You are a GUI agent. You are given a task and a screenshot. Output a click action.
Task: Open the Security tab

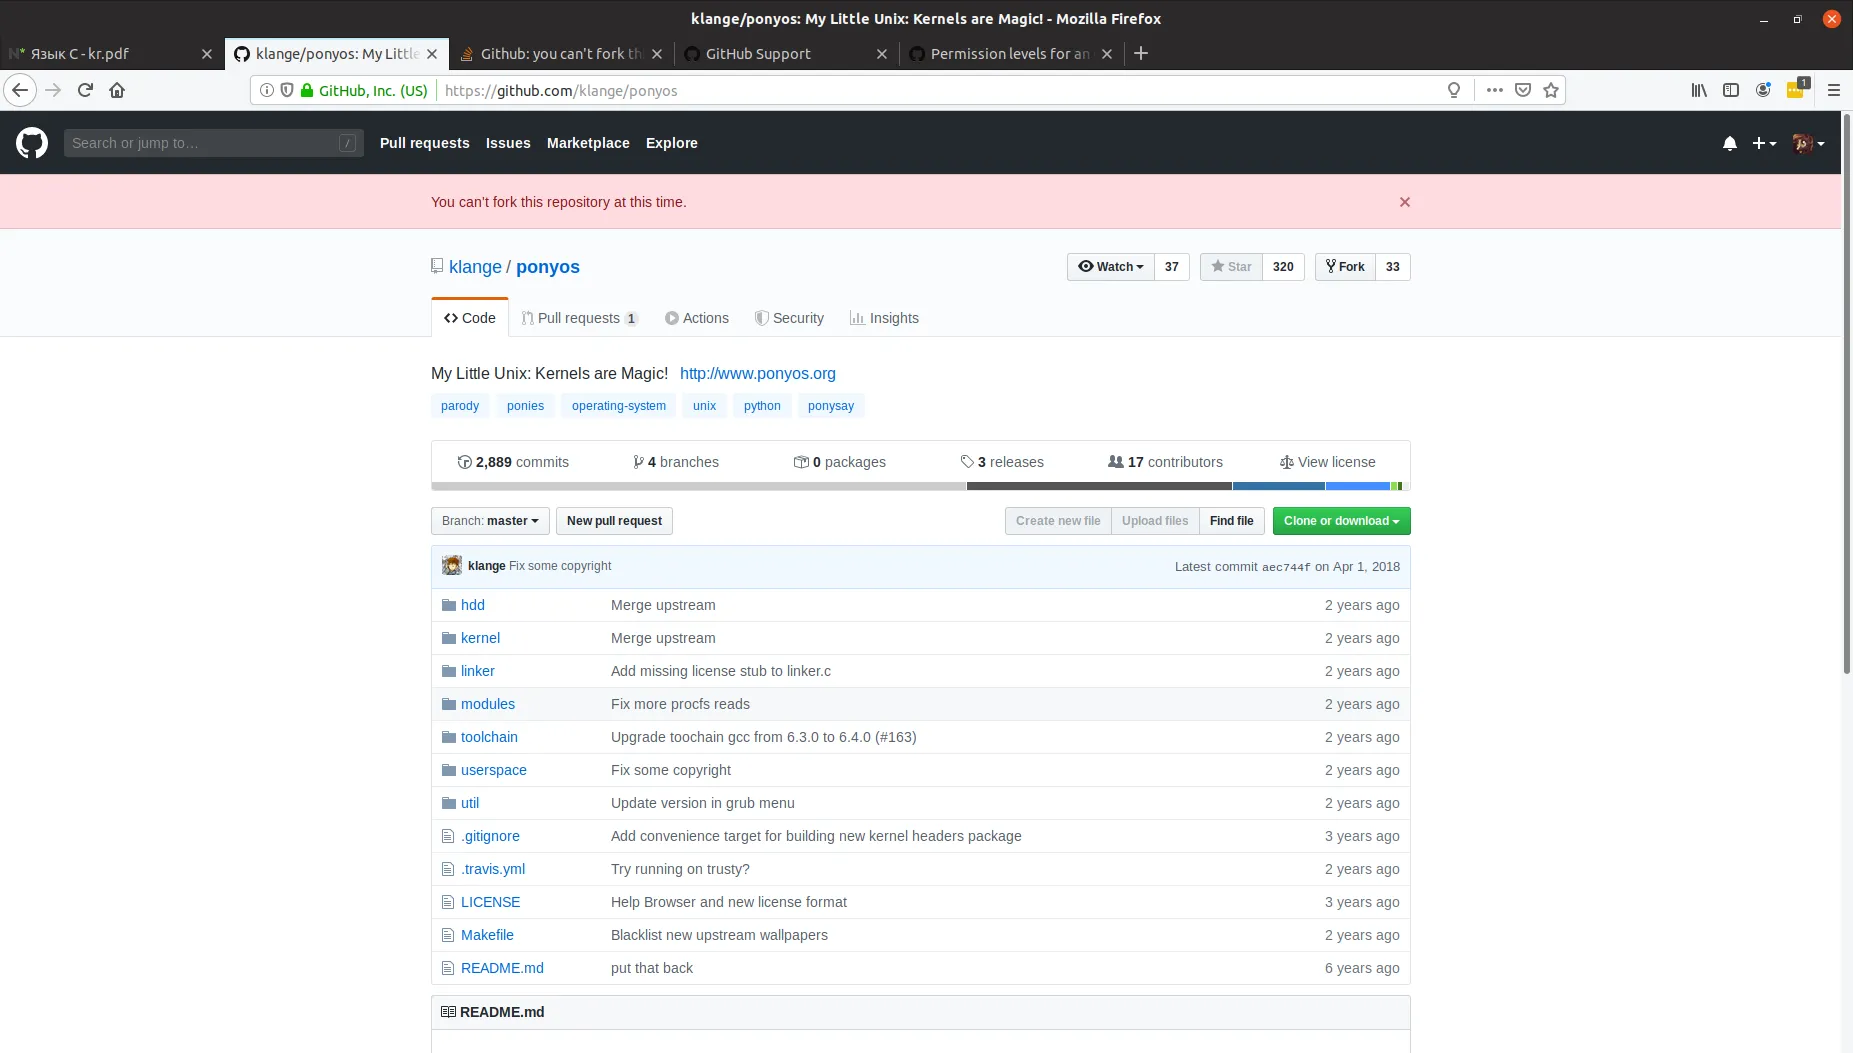pyautogui.click(x=790, y=318)
